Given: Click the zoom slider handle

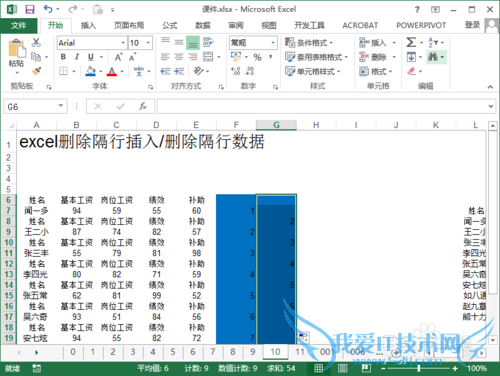Looking at the screenshot, I should pyautogui.click(x=419, y=368).
